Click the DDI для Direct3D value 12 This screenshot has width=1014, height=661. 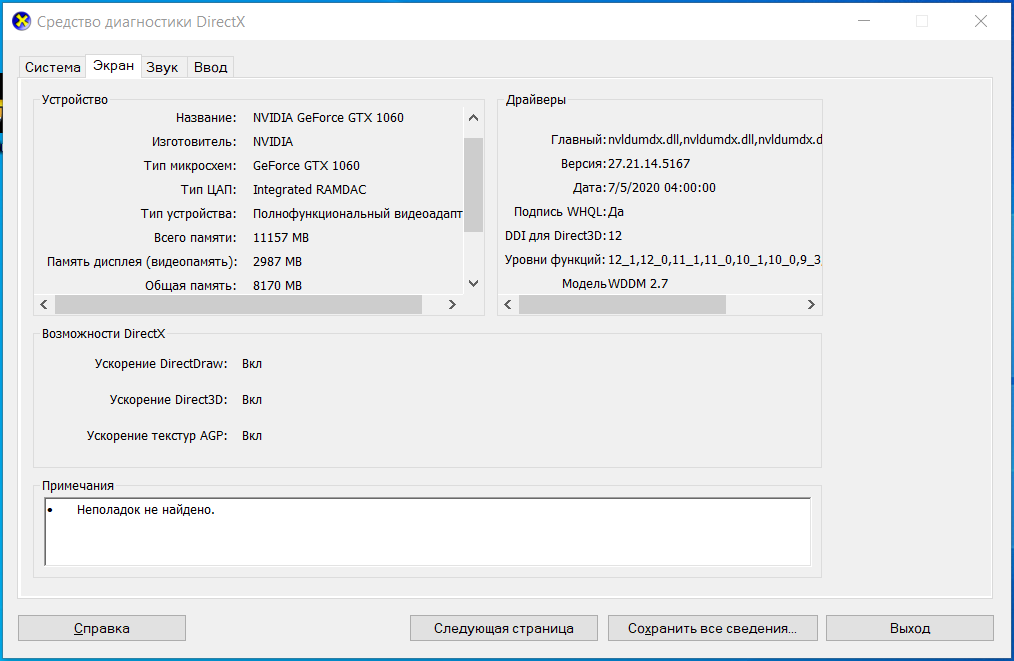tap(614, 235)
